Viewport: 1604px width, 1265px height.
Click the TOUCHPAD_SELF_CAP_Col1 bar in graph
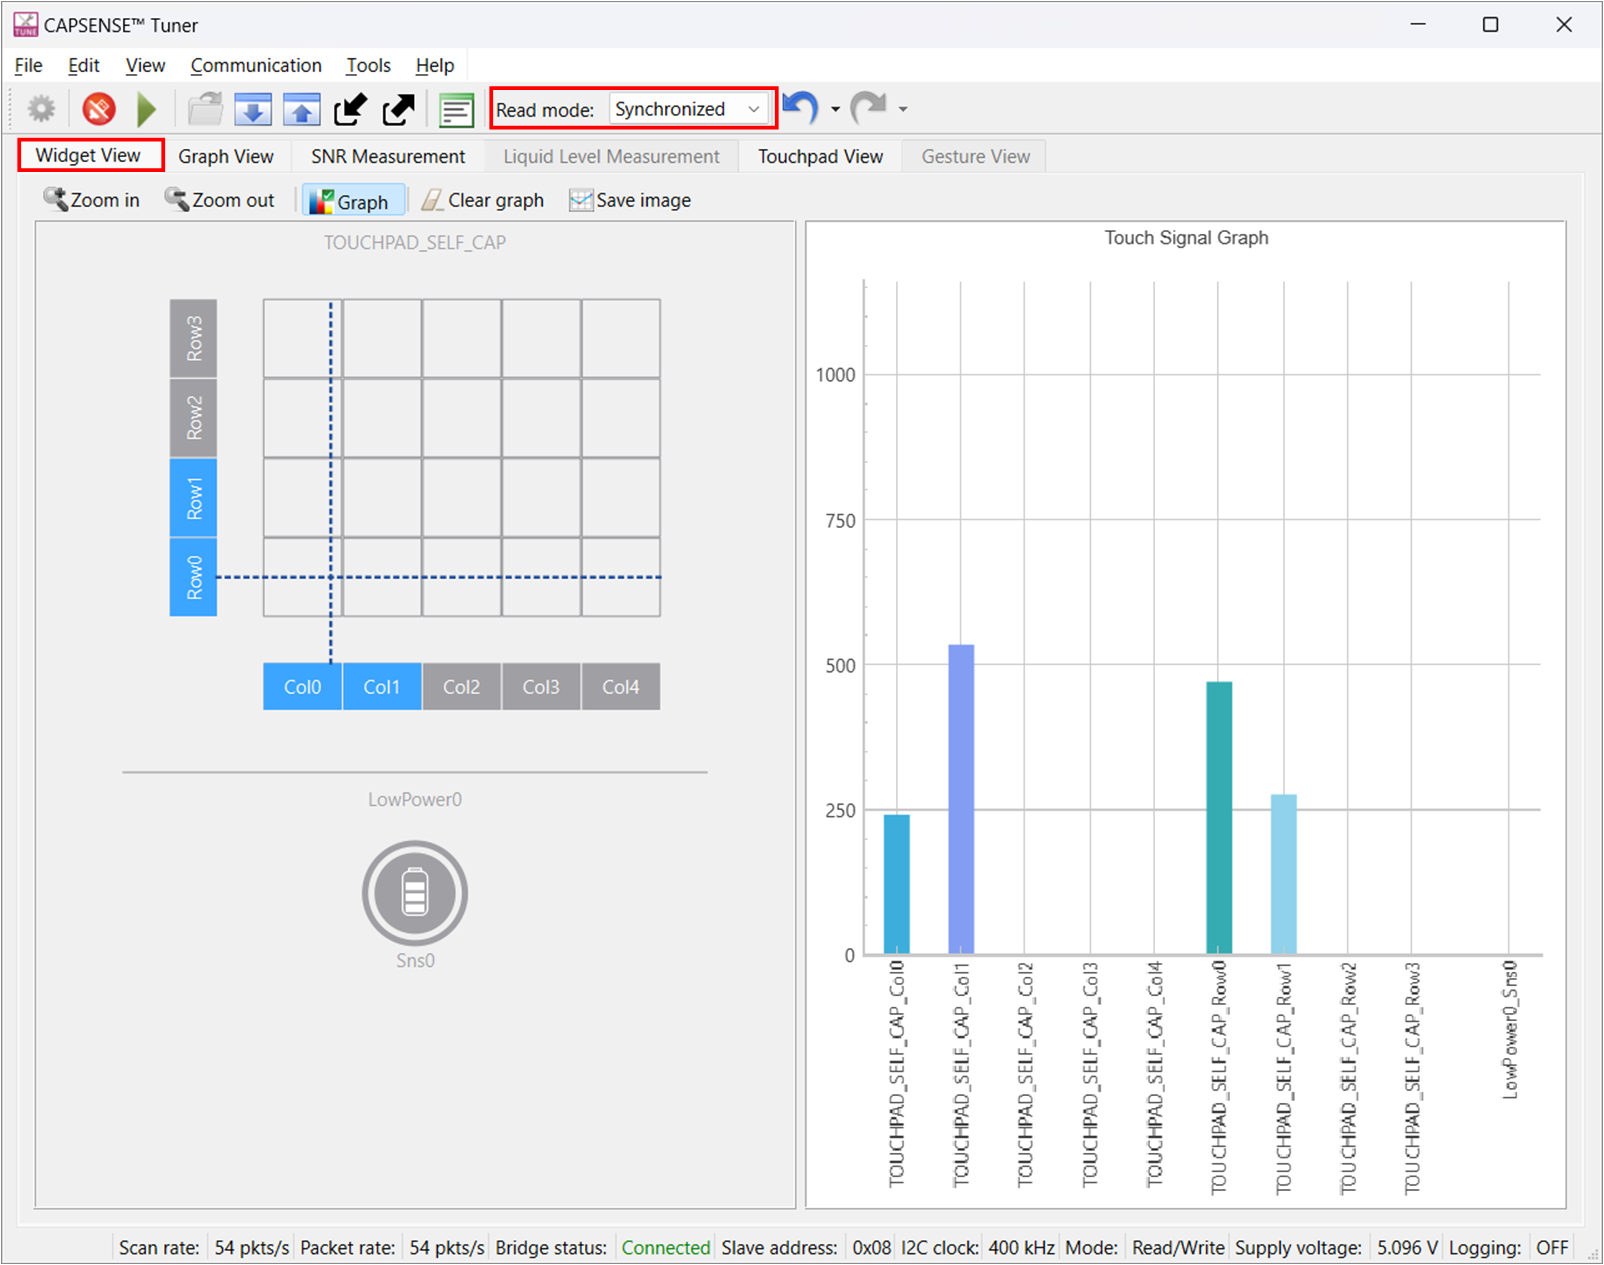[x=961, y=798]
